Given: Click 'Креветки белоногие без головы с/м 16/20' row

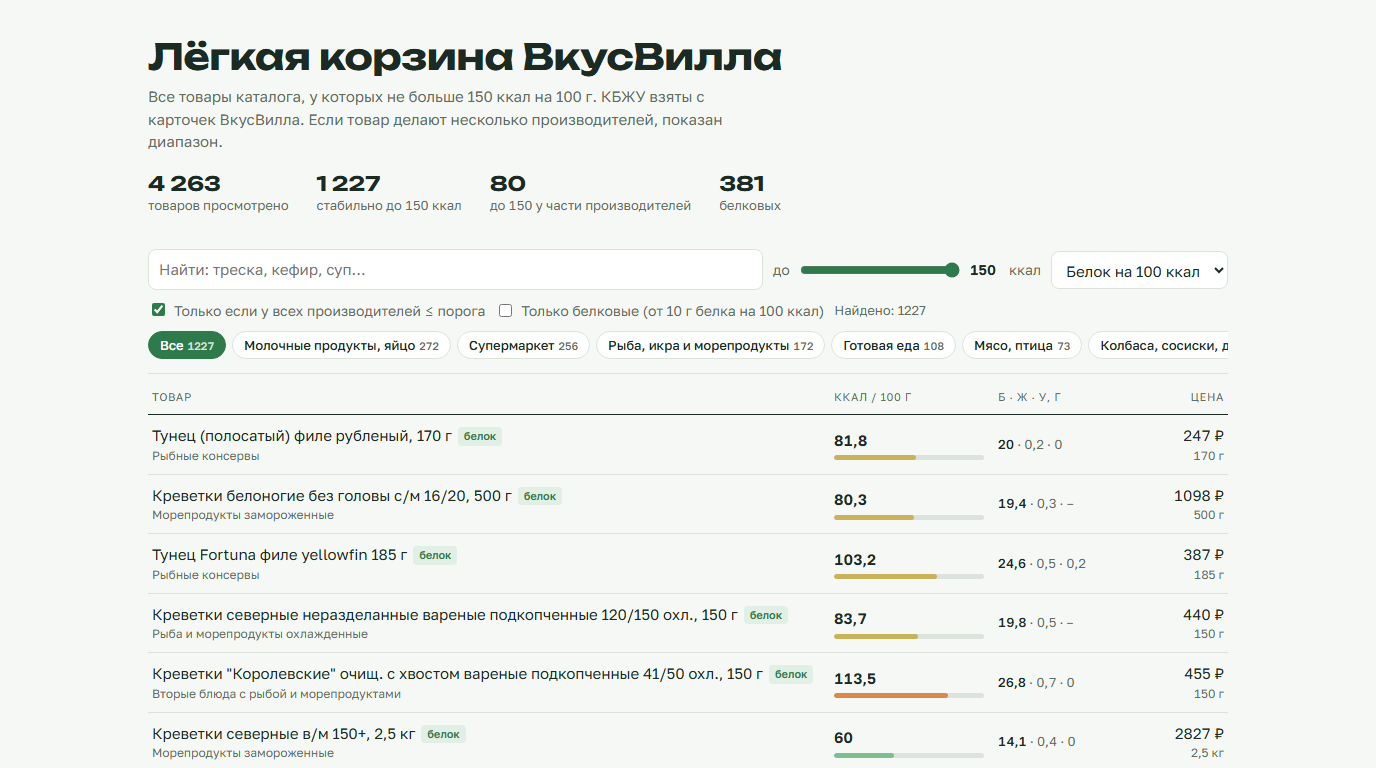Looking at the screenshot, I should [688, 504].
